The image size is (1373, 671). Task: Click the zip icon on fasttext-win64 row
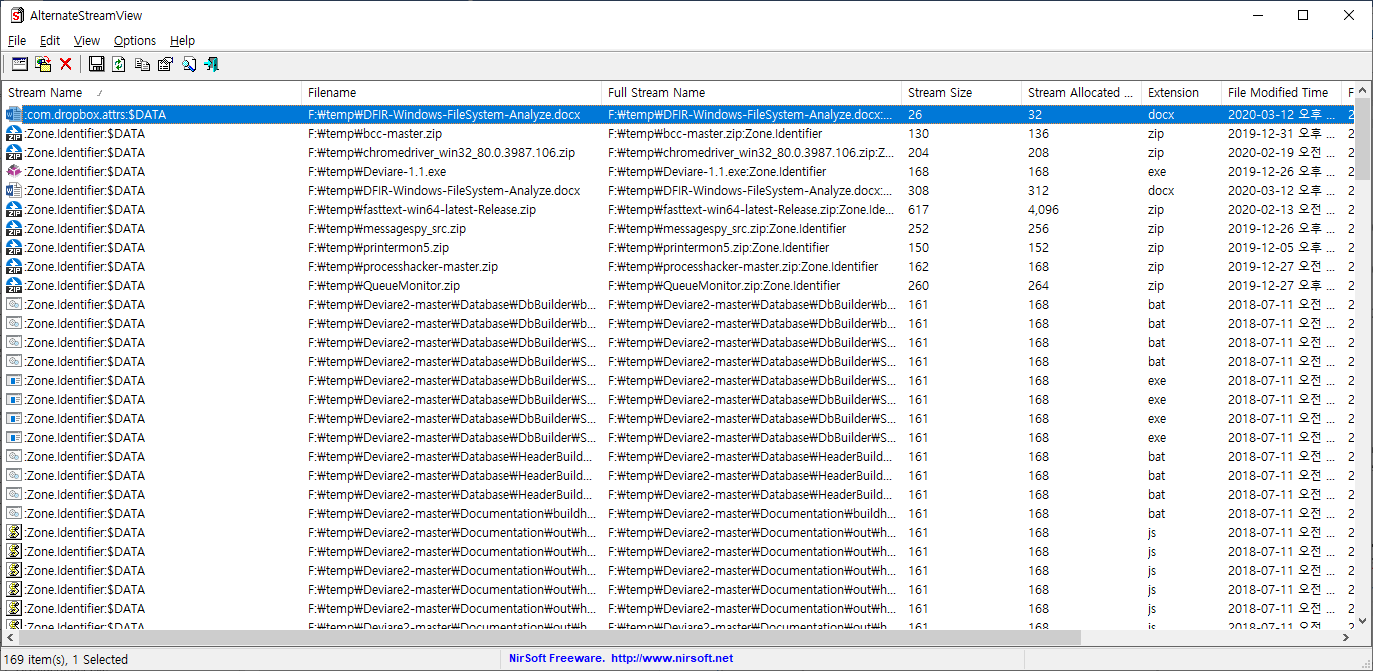[14, 209]
